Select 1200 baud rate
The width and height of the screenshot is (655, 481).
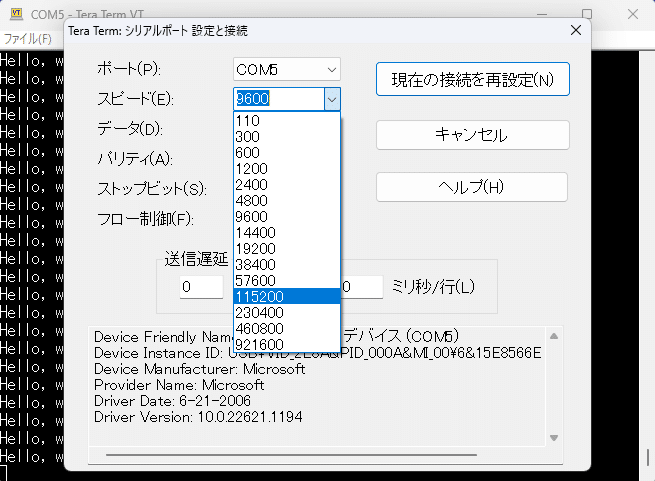click(287, 169)
